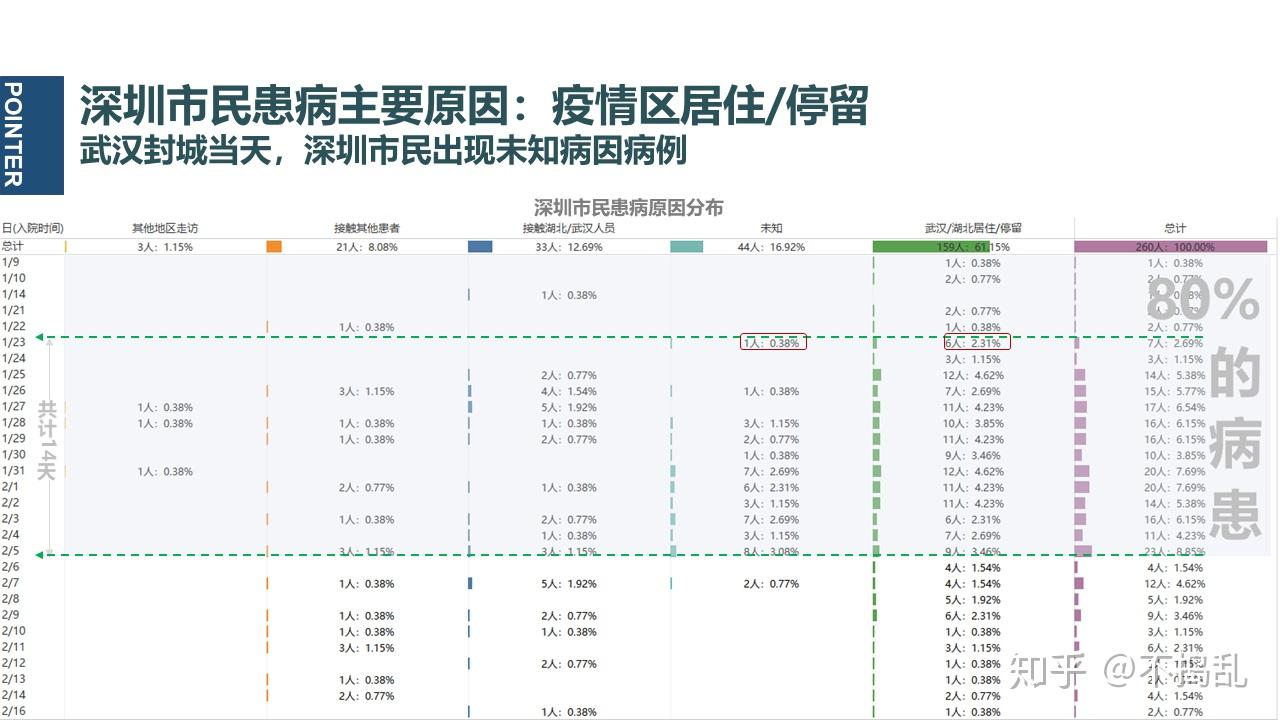Click 2/1 unknown-cause cell '6人: 2.31%'

[771, 487]
